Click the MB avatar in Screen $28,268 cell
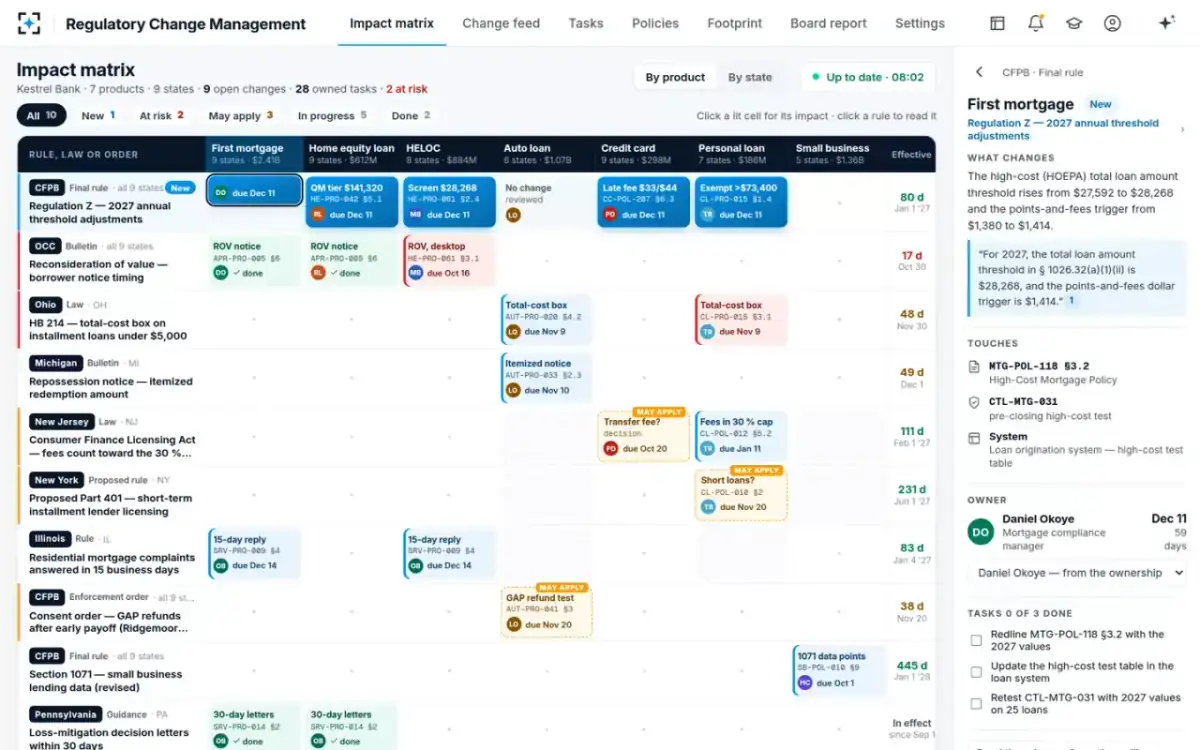The image size is (1200, 750). (415, 215)
